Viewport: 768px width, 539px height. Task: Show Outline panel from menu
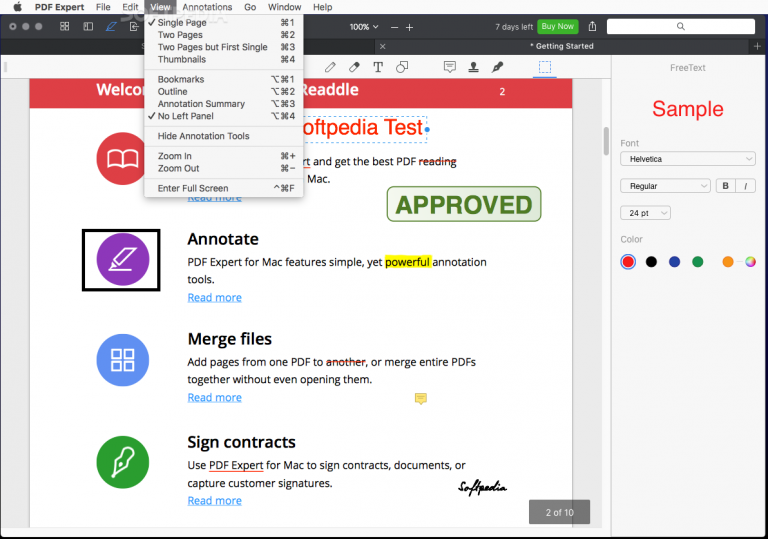224,92
